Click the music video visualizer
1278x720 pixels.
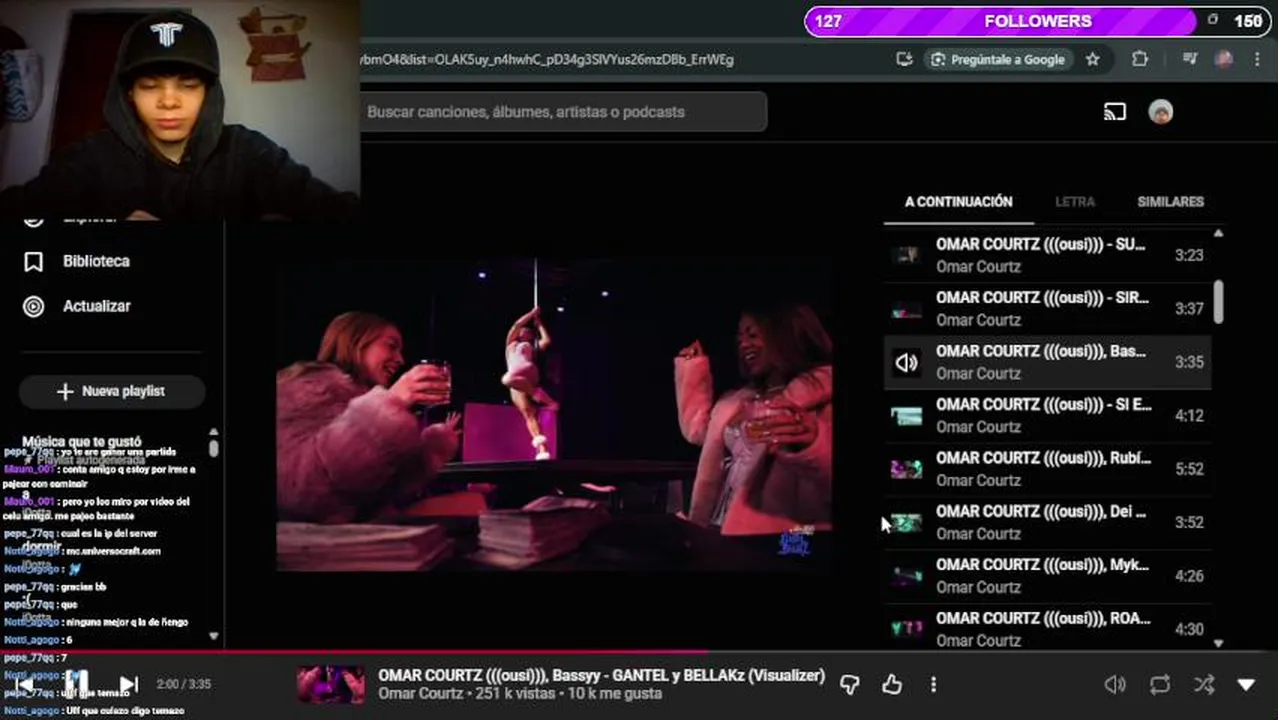pyautogui.click(x=554, y=415)
